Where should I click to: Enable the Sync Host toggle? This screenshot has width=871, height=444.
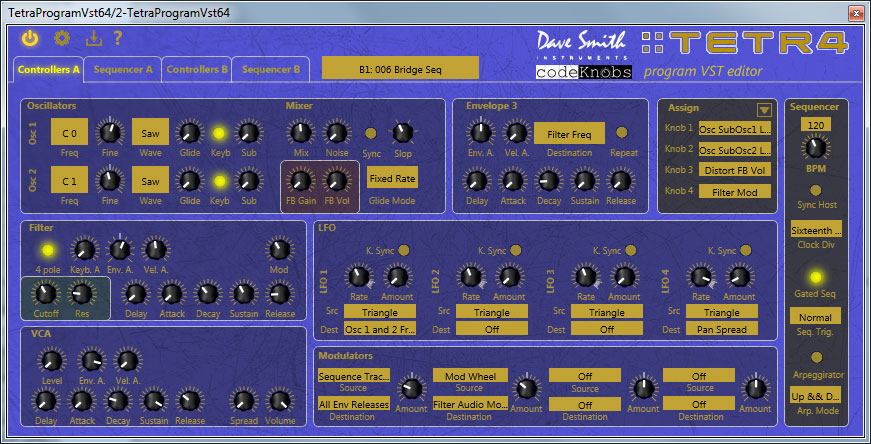tap(815, 188)
